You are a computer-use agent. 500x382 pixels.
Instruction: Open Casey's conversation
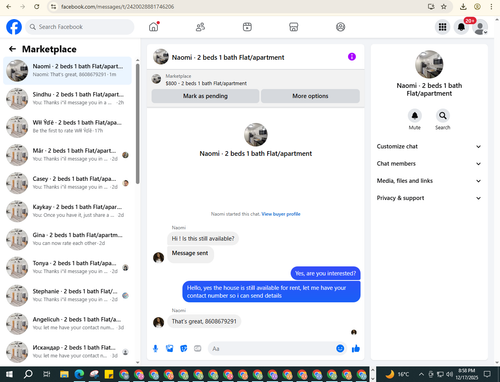tap(67, 183)
